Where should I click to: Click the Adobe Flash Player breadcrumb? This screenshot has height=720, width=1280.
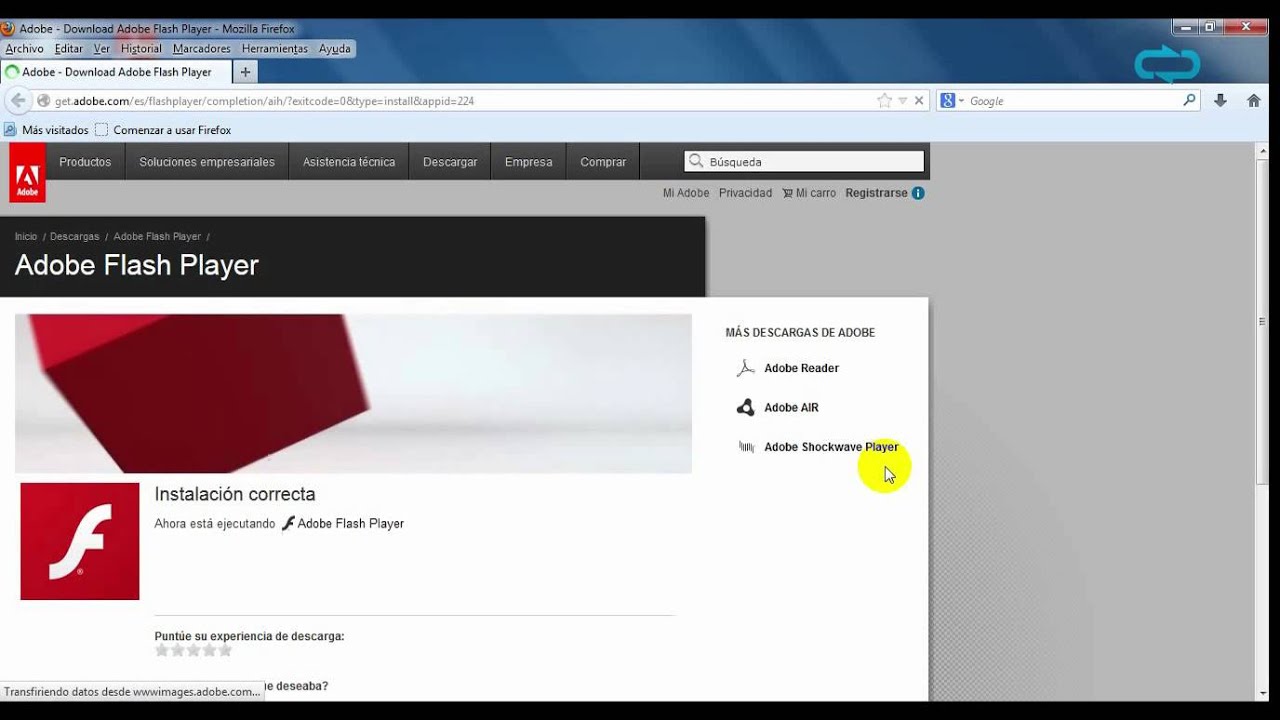click(x=157, y=237)
